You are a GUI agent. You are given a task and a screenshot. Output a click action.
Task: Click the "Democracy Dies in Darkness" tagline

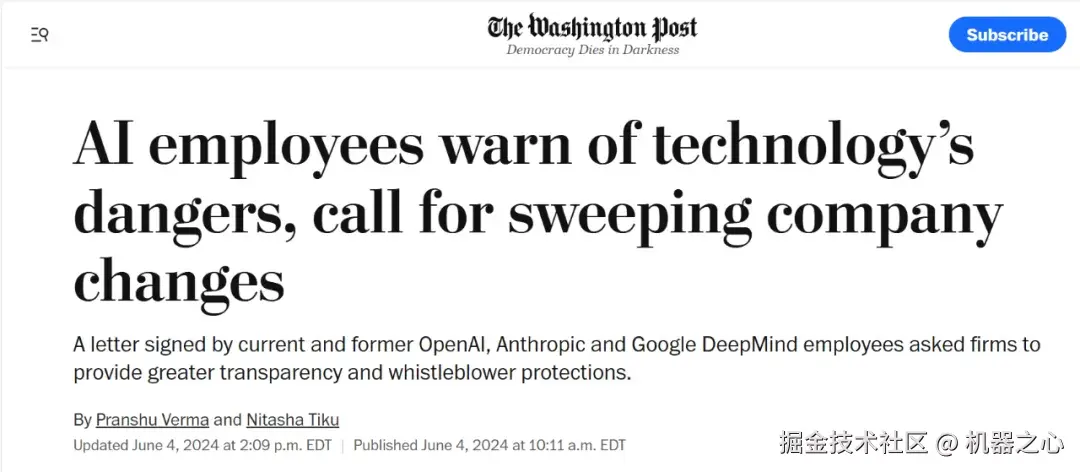pyautogui.click(x=592, y=50)
